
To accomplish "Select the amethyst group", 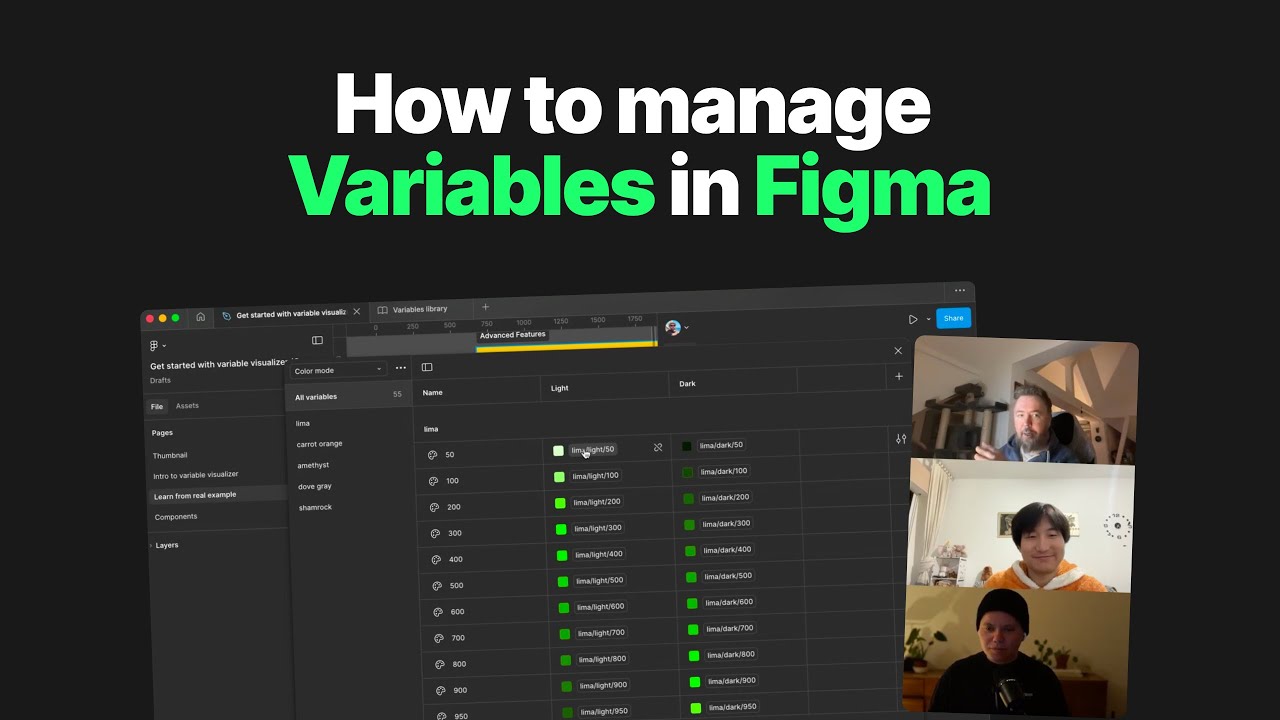I will (313, 465).
